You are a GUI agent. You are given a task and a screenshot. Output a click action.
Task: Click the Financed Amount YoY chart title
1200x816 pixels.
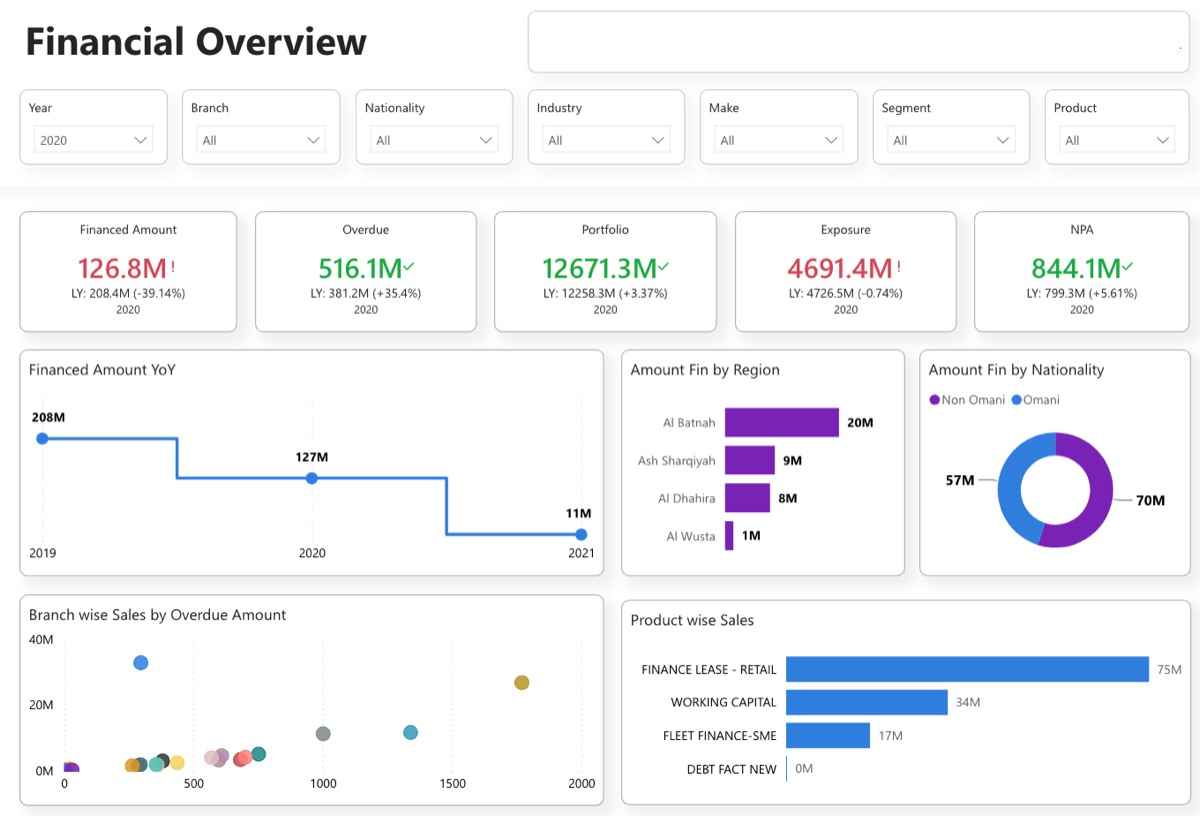coord(102,370)
